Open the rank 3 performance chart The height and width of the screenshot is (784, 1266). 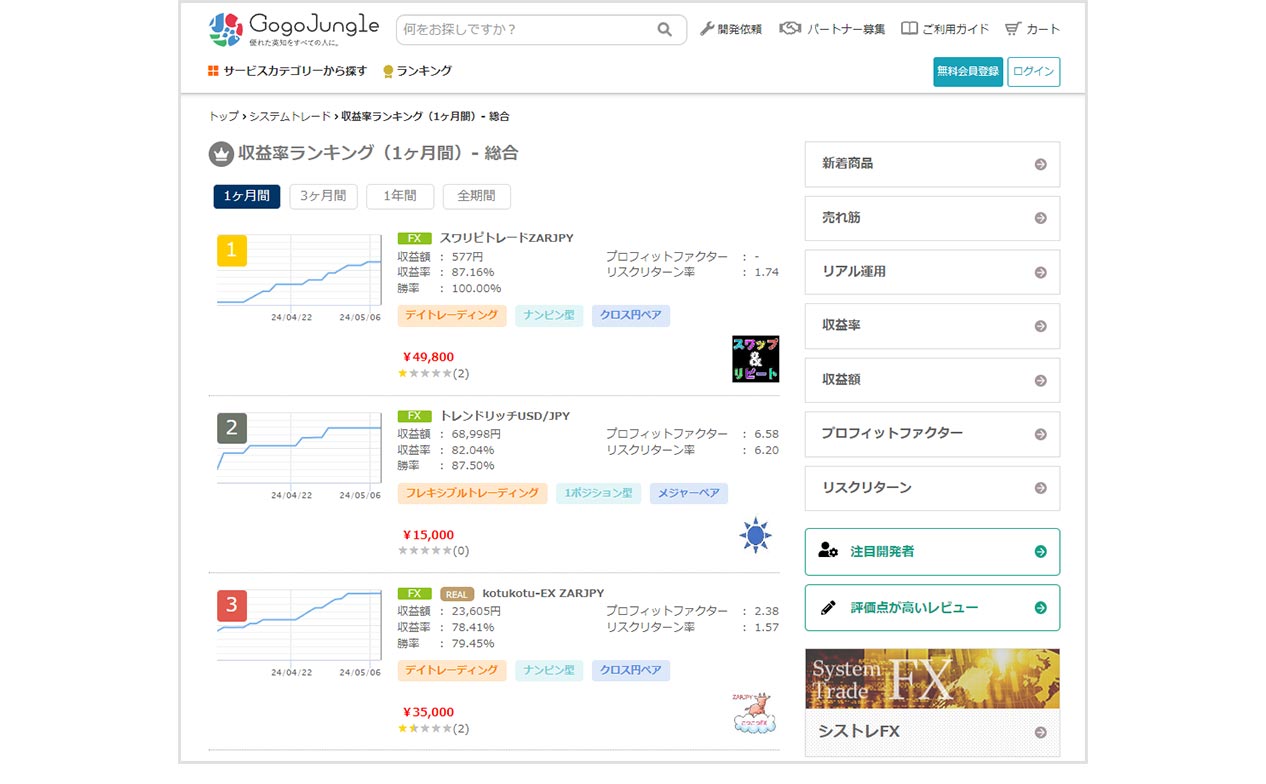(299, 631)
